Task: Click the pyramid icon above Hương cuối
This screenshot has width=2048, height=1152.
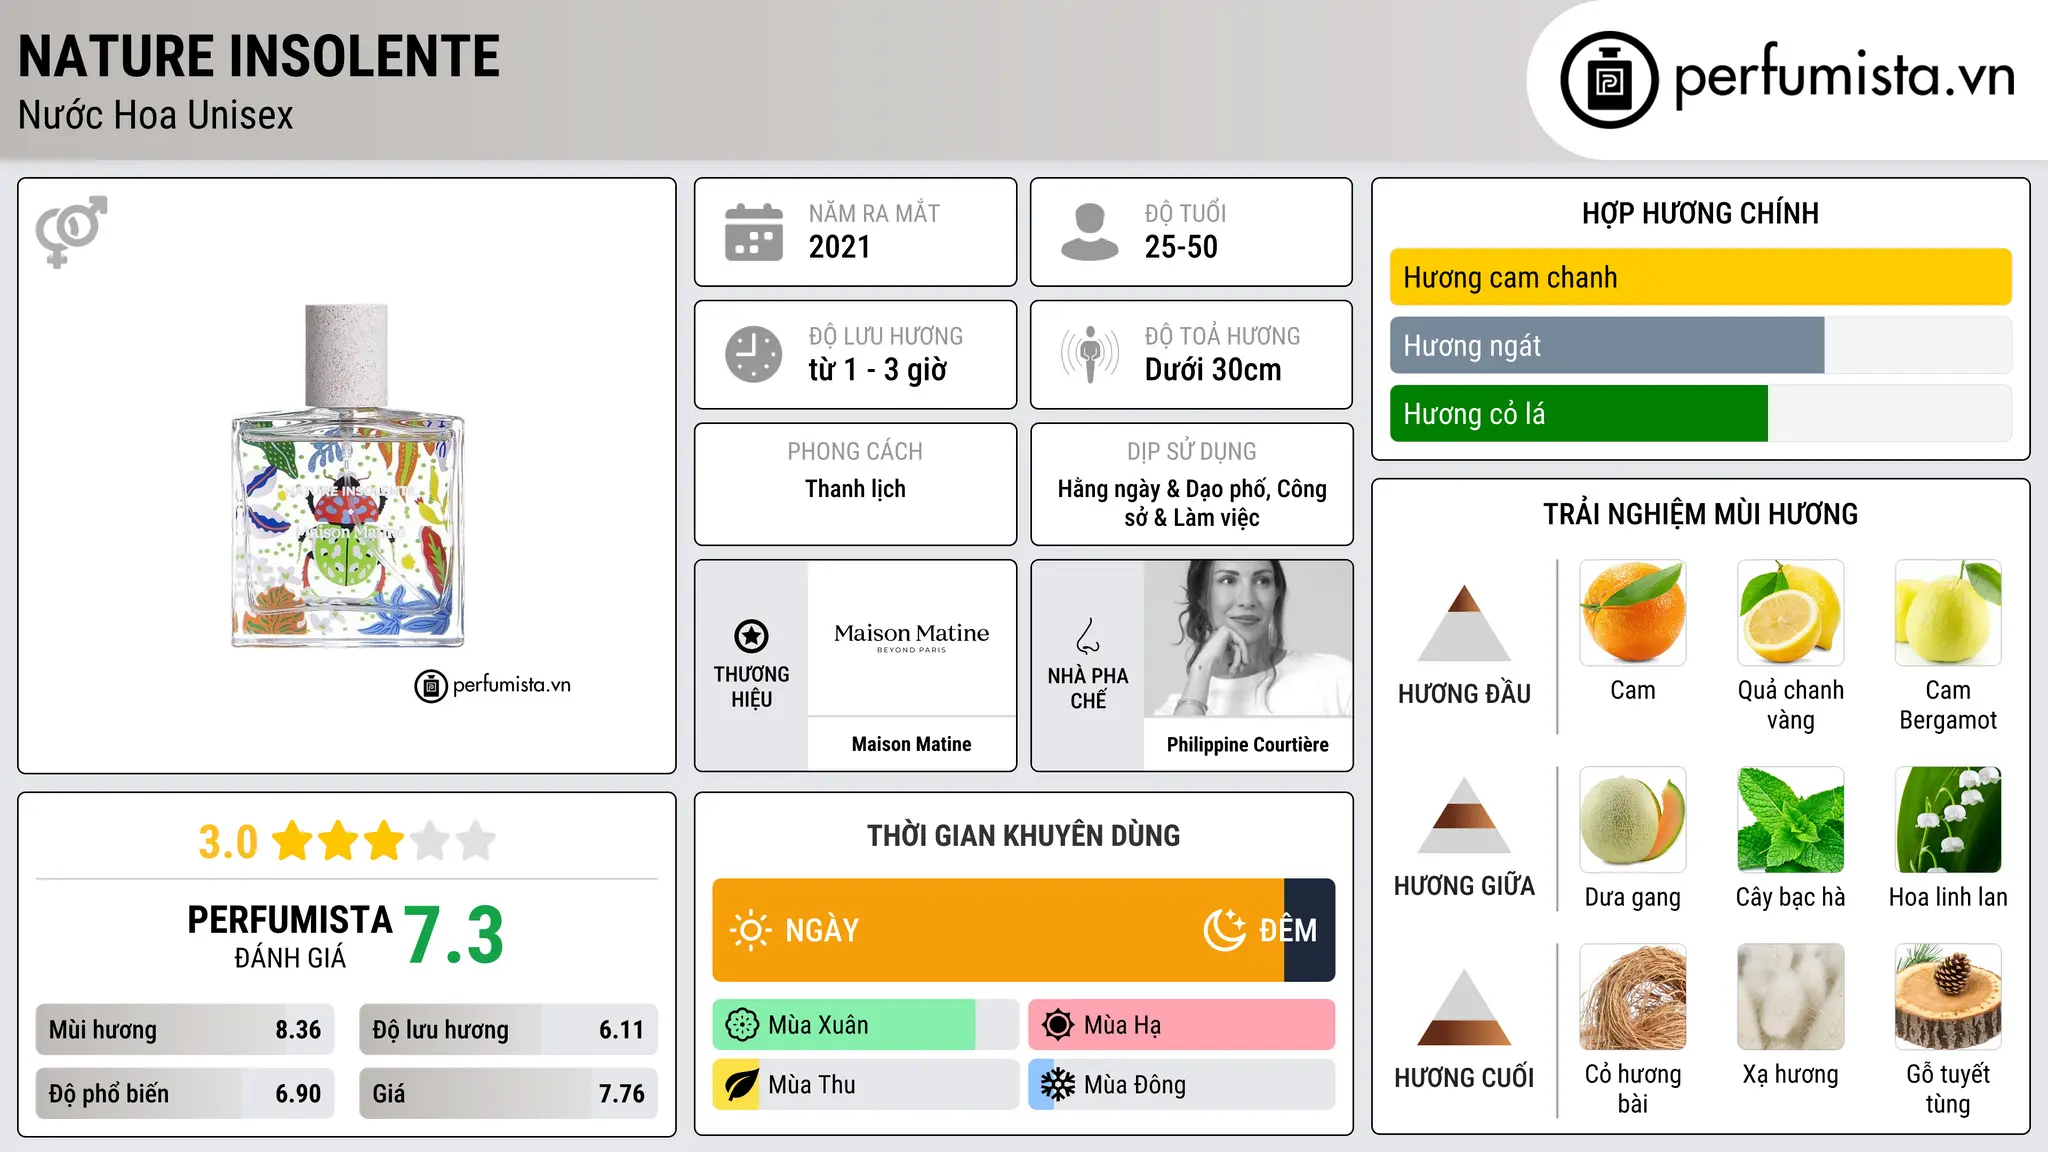Action: 1464,1007
